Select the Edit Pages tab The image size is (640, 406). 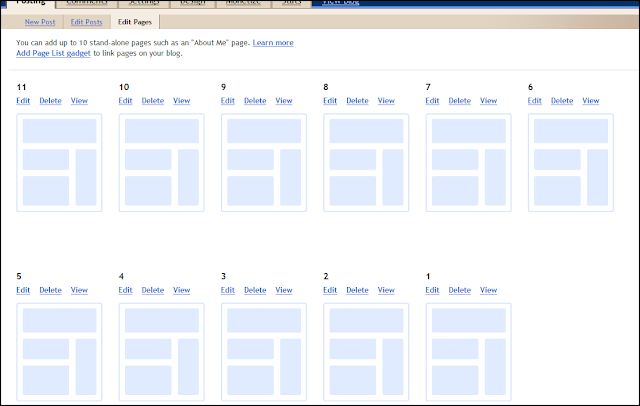click(x=135, y=22)
